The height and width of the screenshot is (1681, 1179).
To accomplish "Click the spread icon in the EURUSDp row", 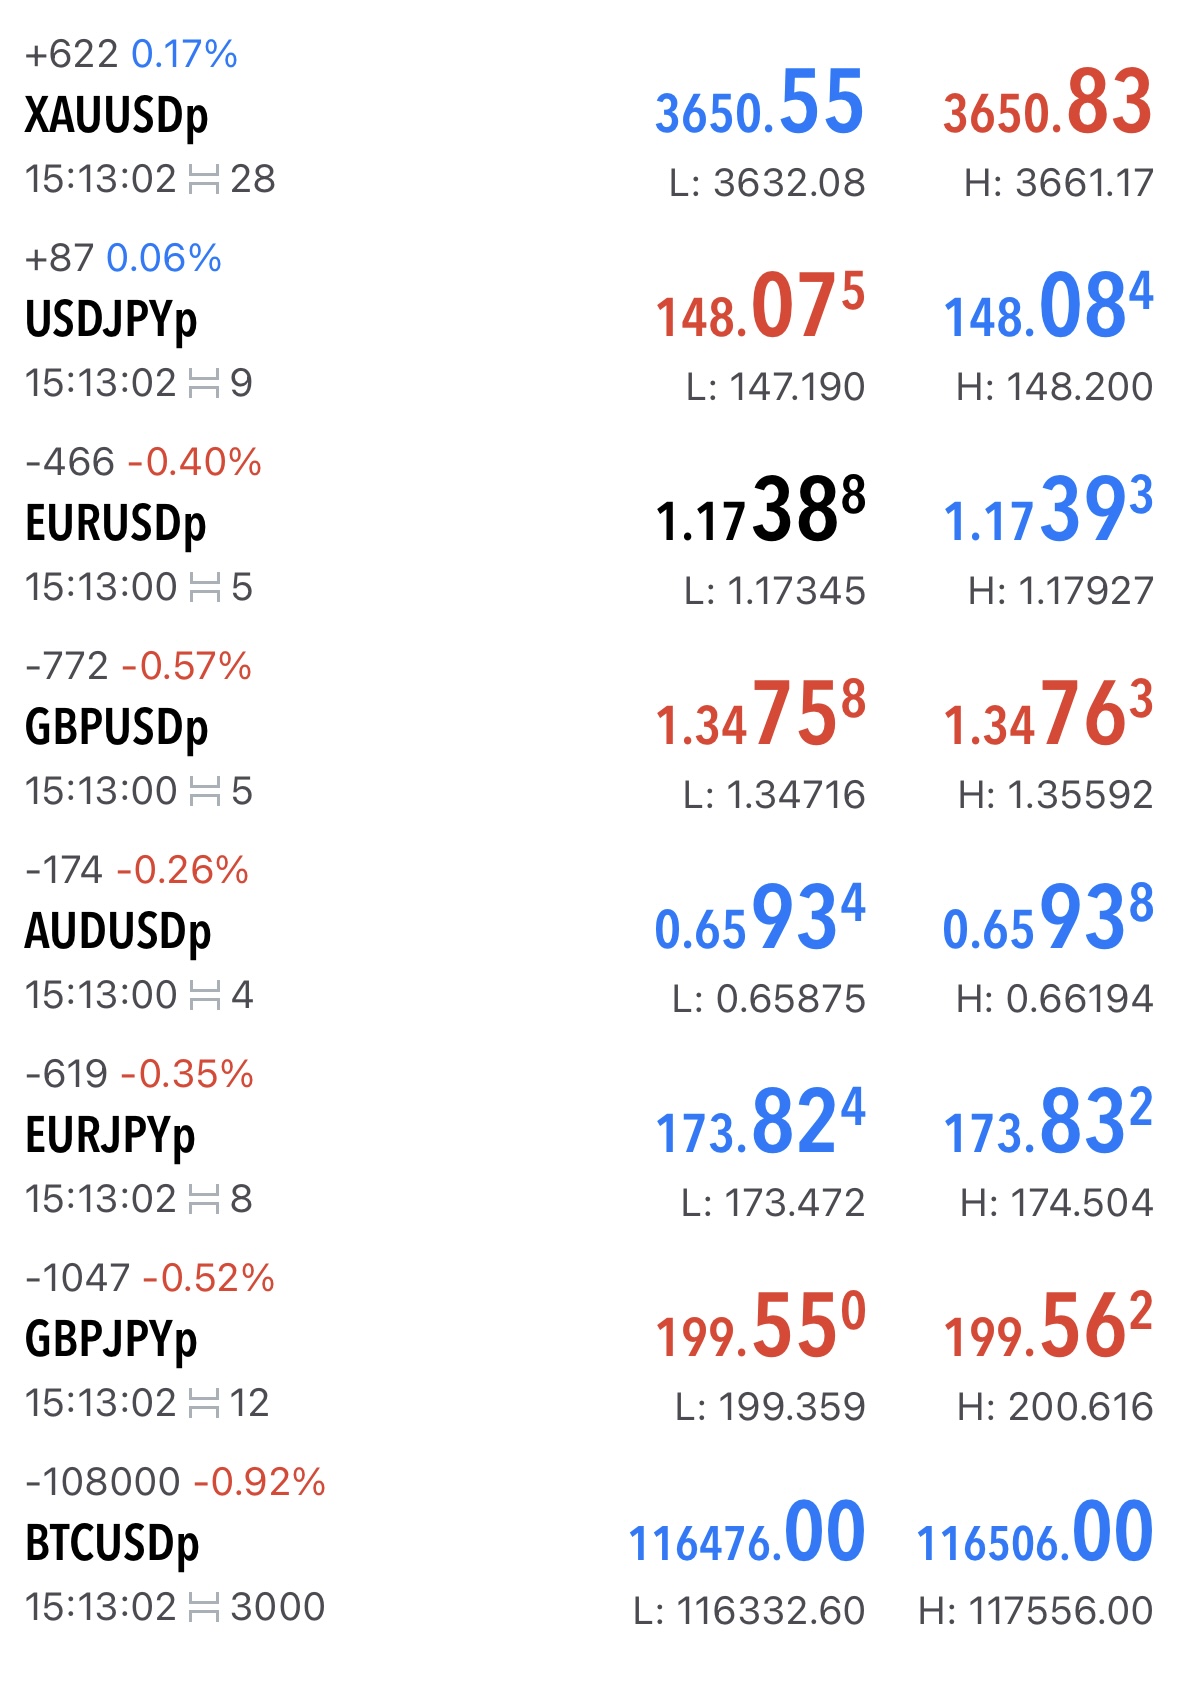I will click(x=203, y=588).
